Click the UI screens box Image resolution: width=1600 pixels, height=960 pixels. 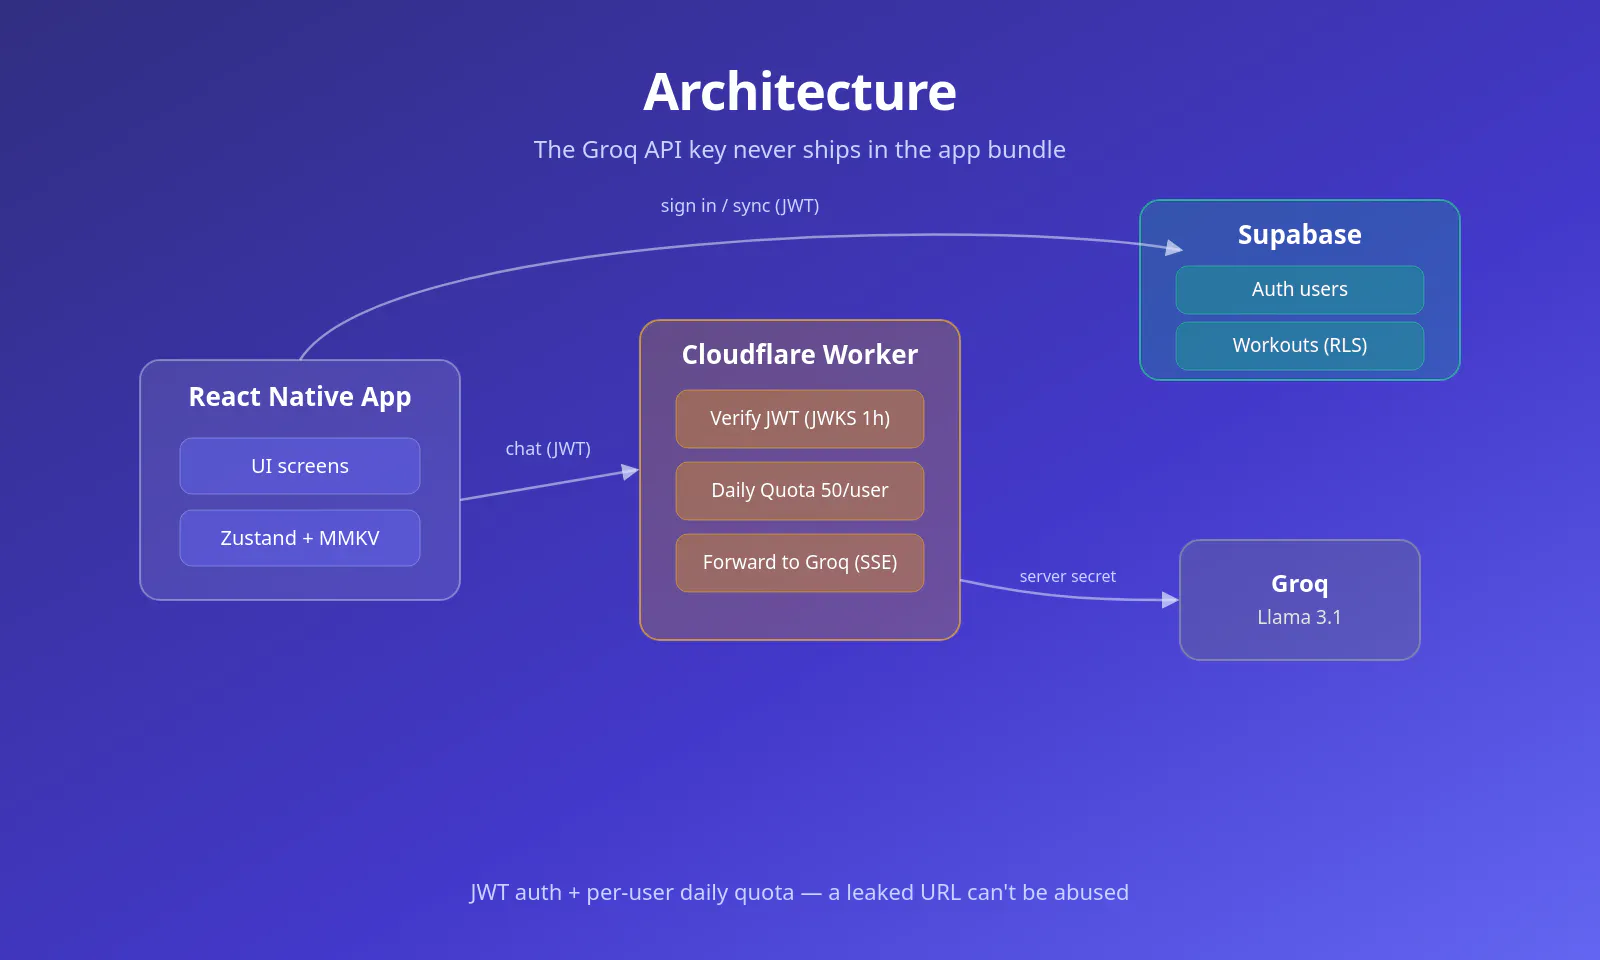[300, 466]
